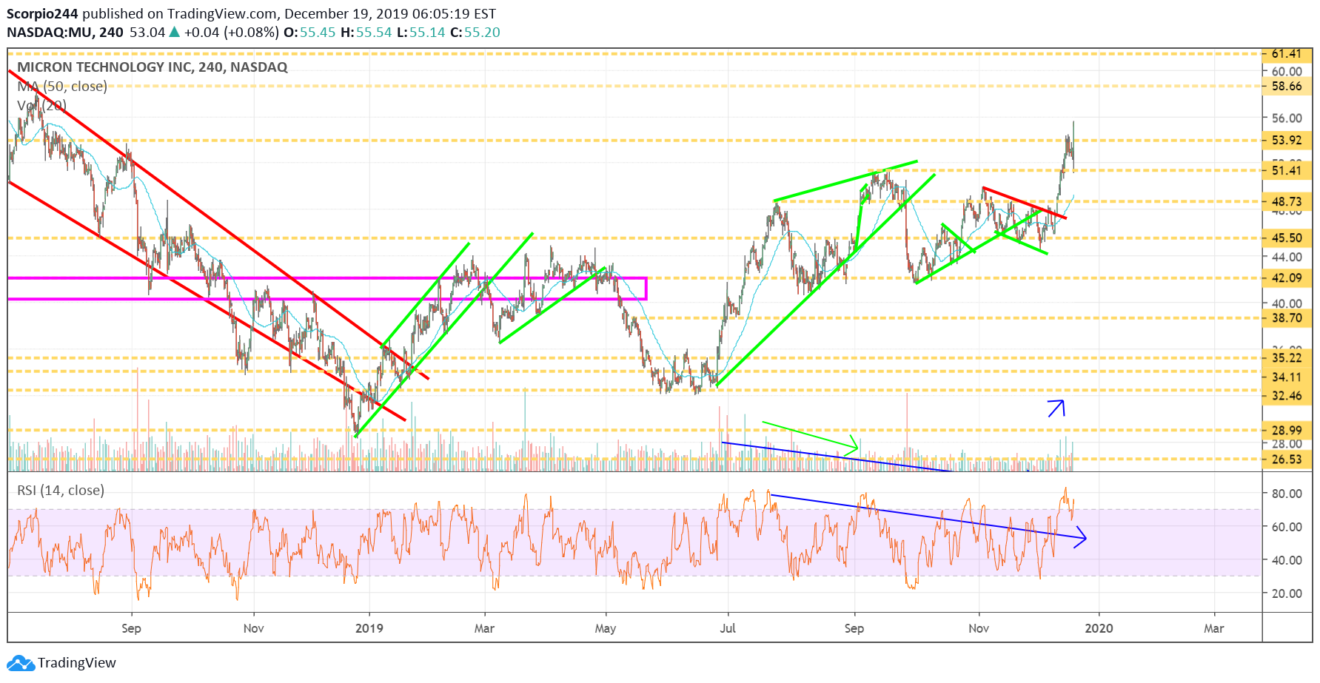Click the Mar marker following 2020
Image resolution: width=1320 pixels, height=683 pixels.
[x=1213, y=630]
